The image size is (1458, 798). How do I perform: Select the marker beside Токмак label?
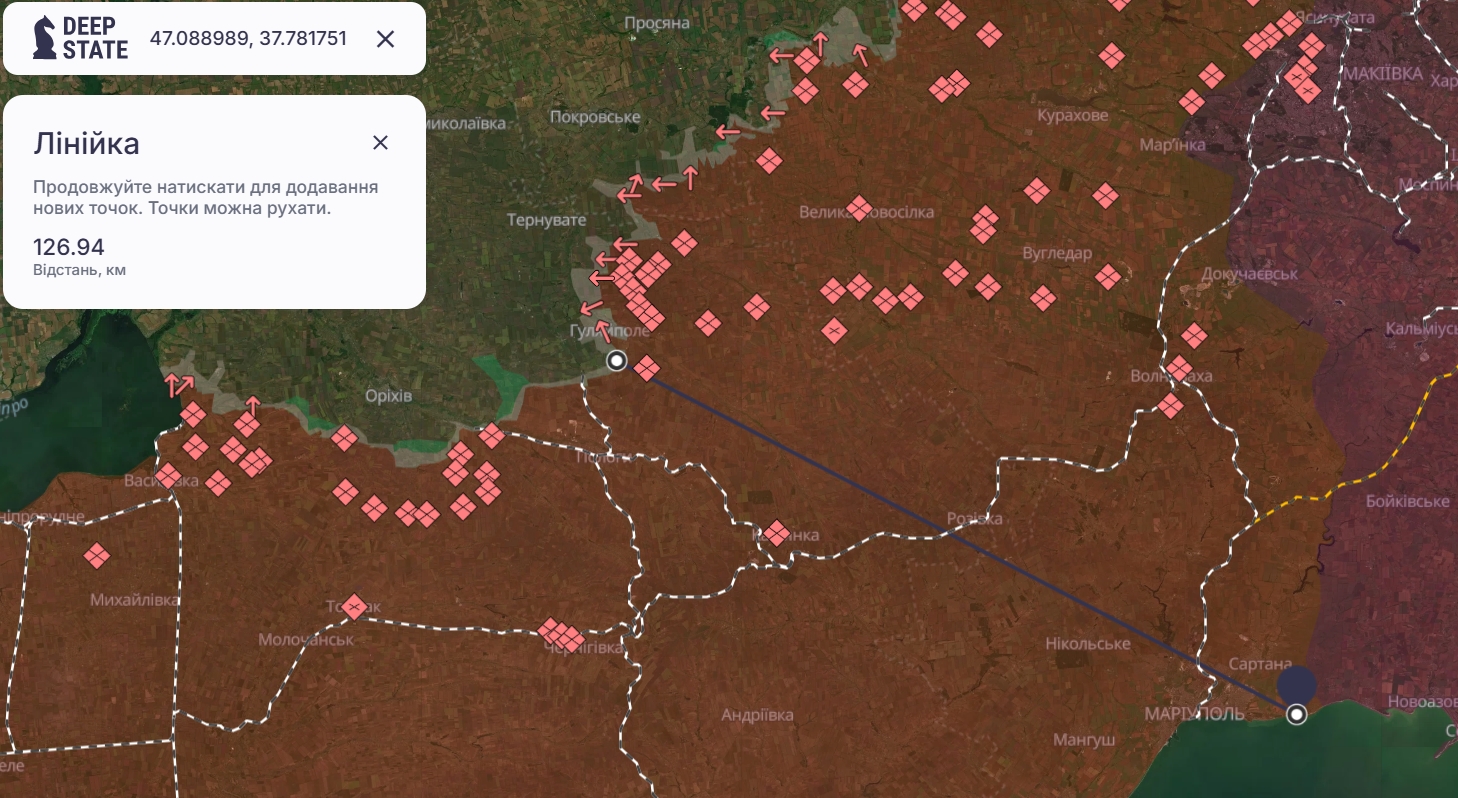click(354, 604)
